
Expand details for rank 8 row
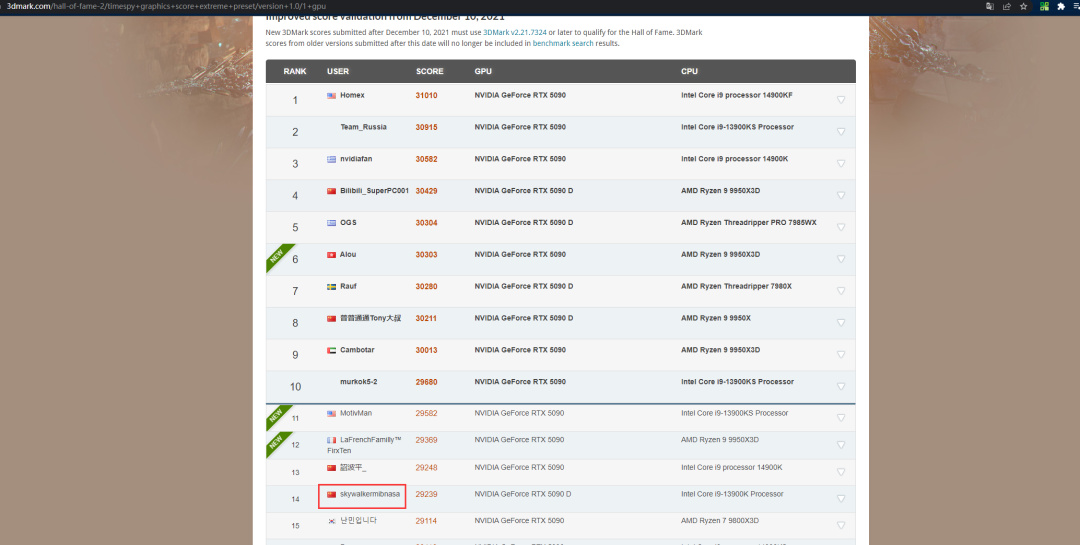(x=840, y=322)
